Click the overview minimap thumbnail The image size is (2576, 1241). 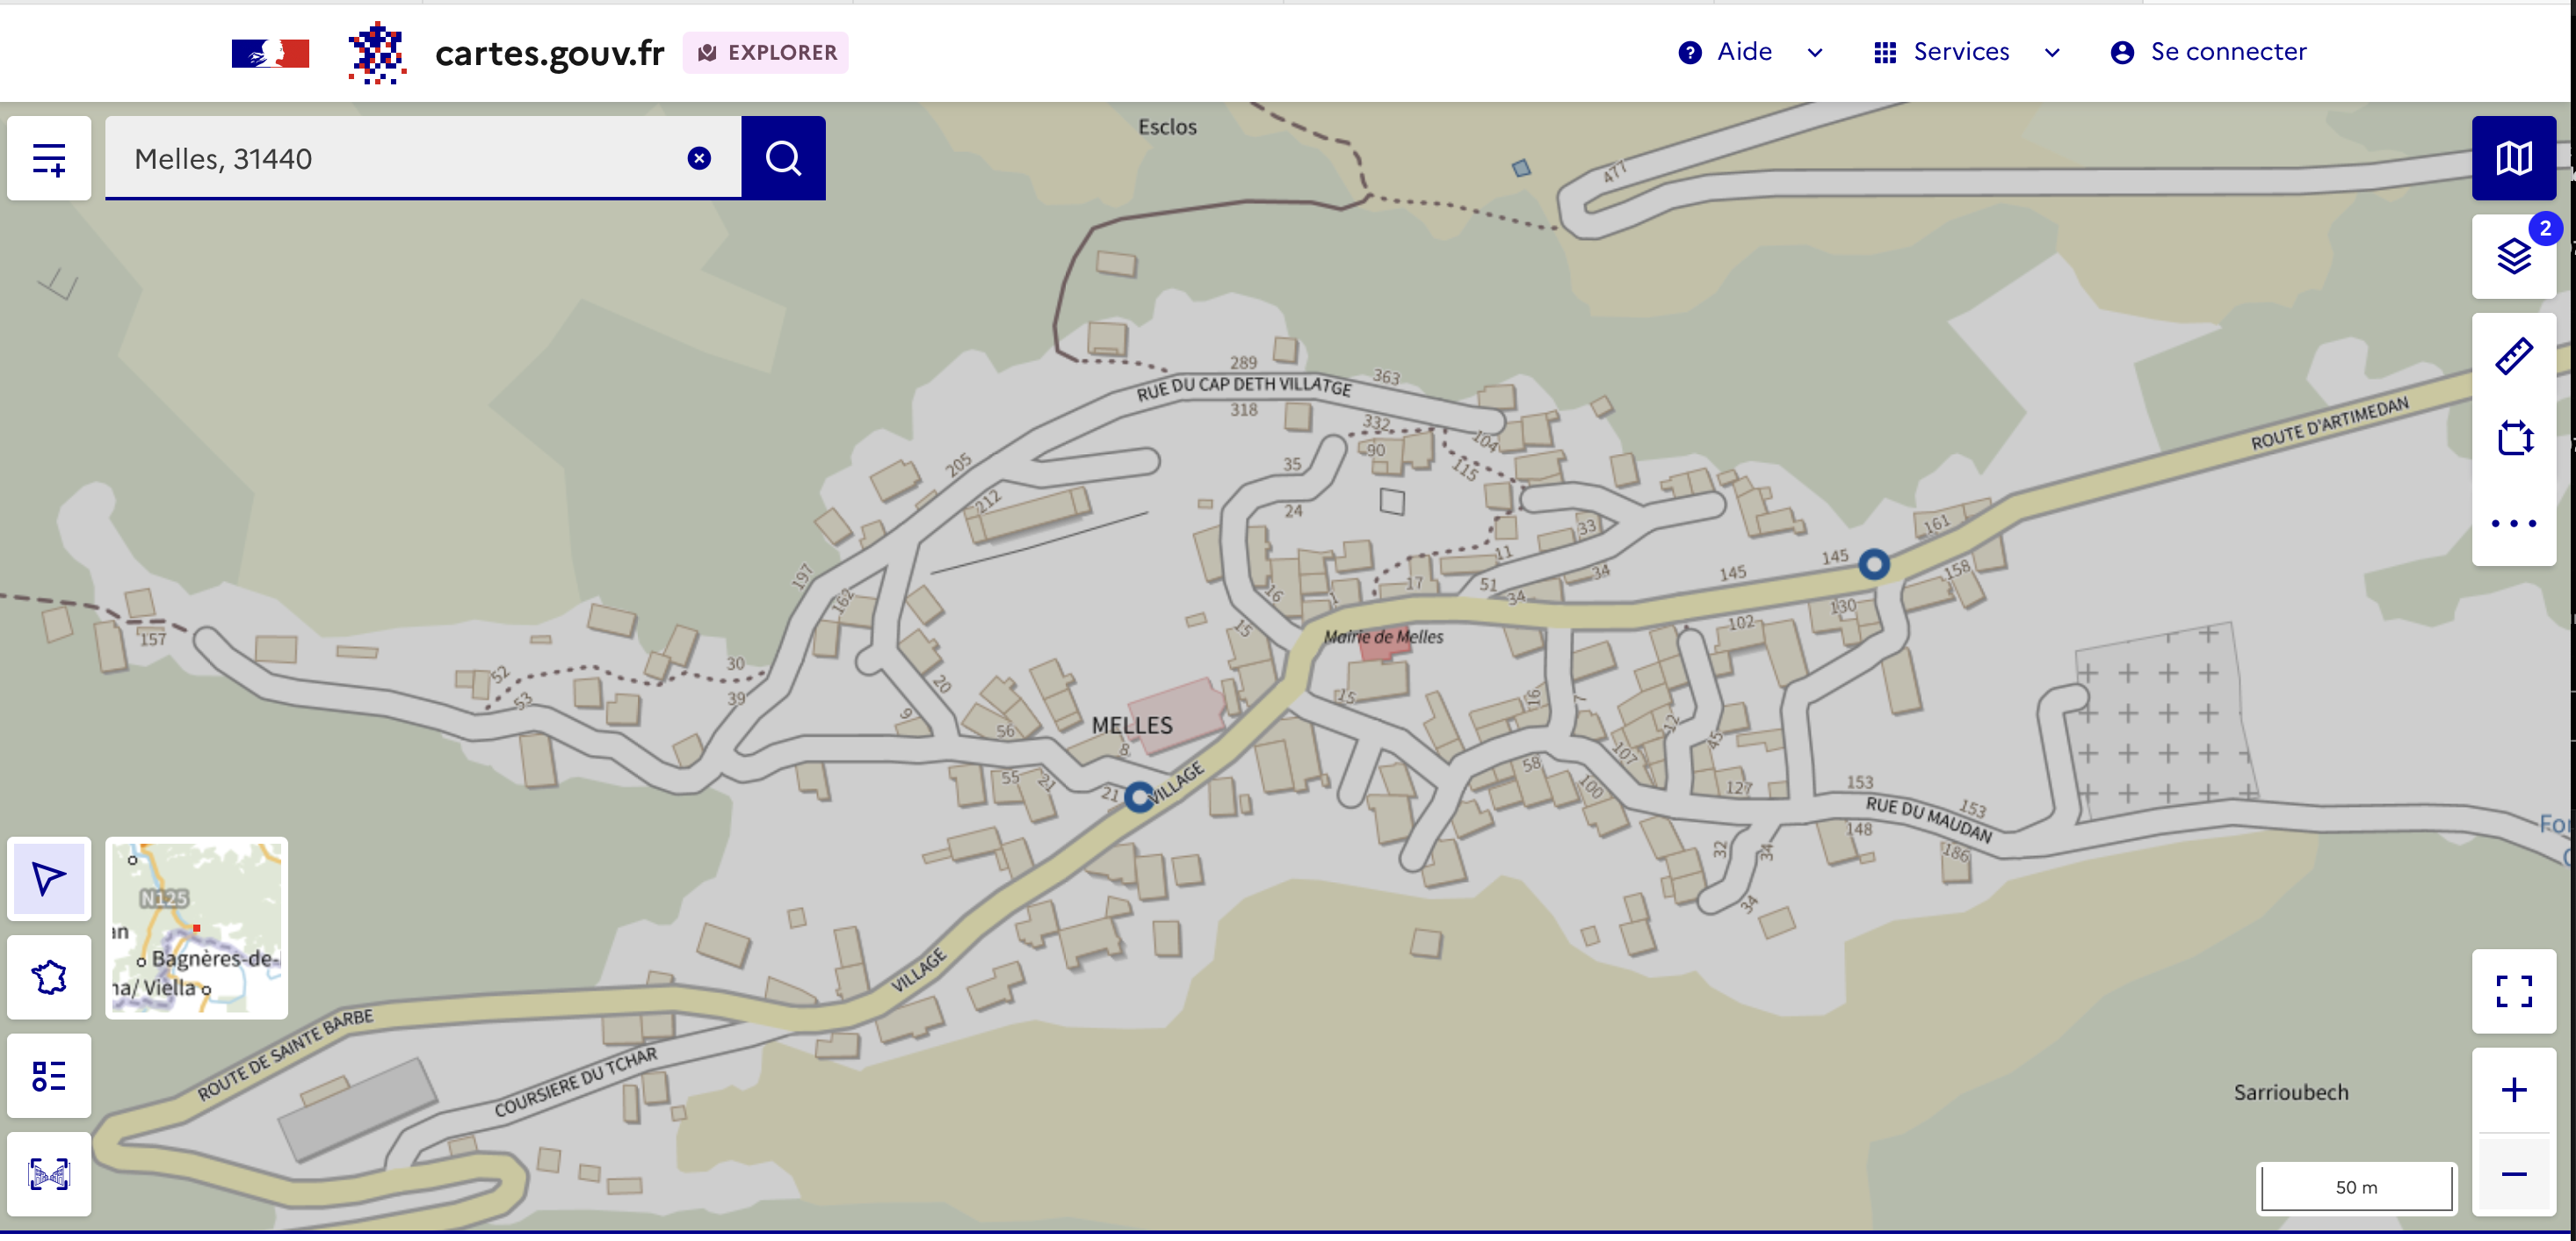[x=197, y=928]
